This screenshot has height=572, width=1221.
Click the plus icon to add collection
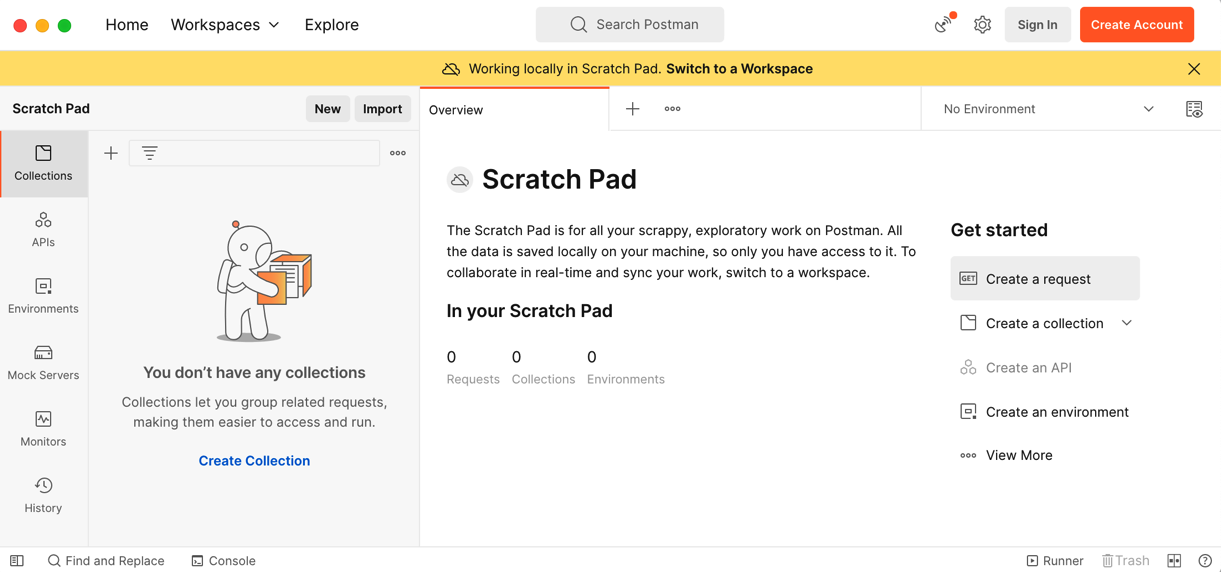(x=111, y=153)
